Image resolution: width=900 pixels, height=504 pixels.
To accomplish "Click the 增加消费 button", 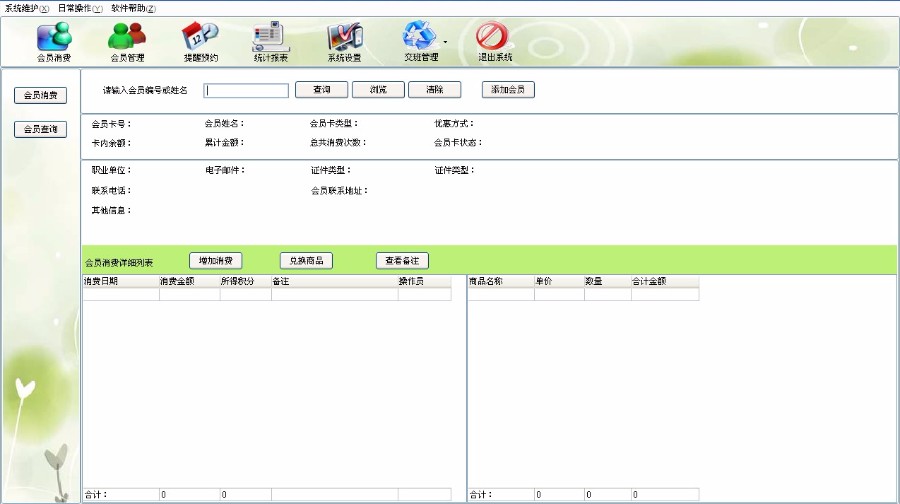I will [216, 261].
